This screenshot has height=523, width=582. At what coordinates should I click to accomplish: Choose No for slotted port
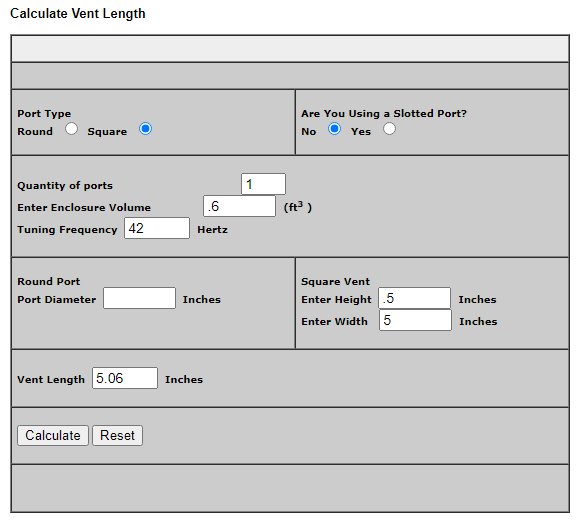pyautogui.click(x=334, y=129)
